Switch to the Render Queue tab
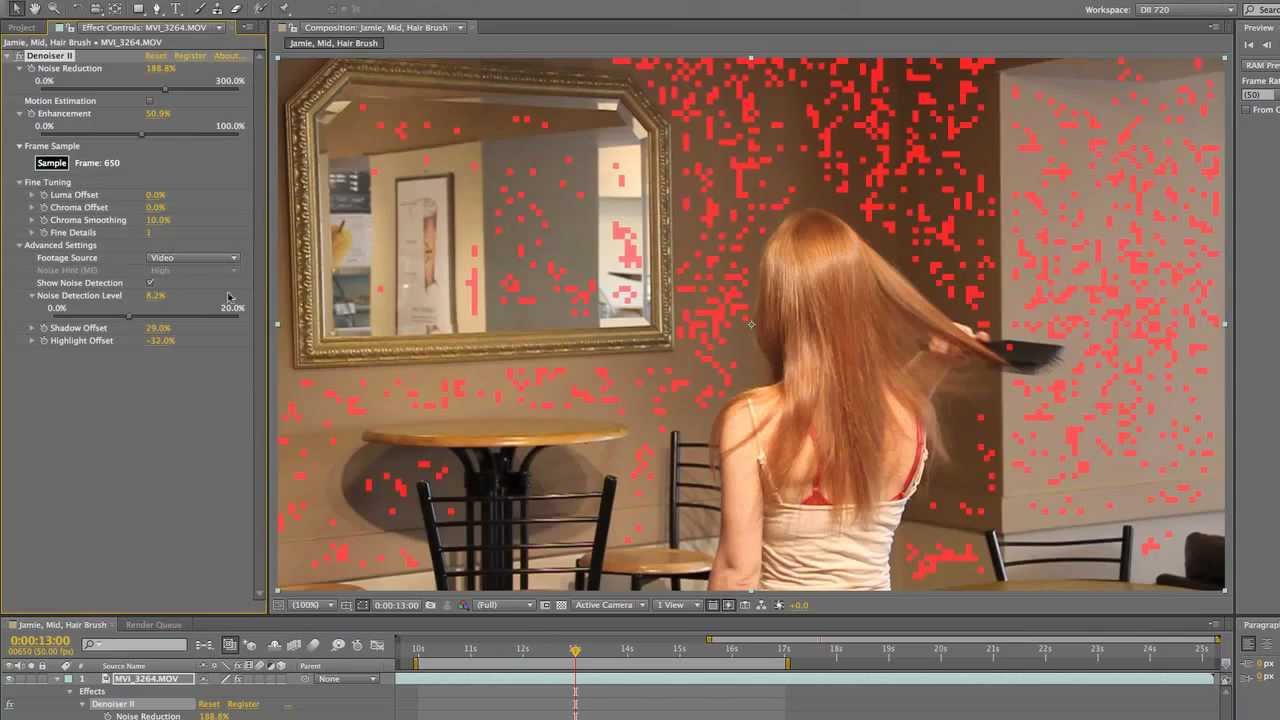The height and width of the screenshot is (720, 1280). (x=154, y=625)
